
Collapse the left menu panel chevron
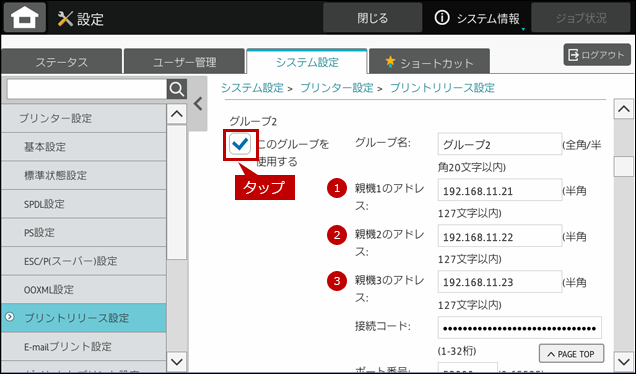[x=198, y=104]
